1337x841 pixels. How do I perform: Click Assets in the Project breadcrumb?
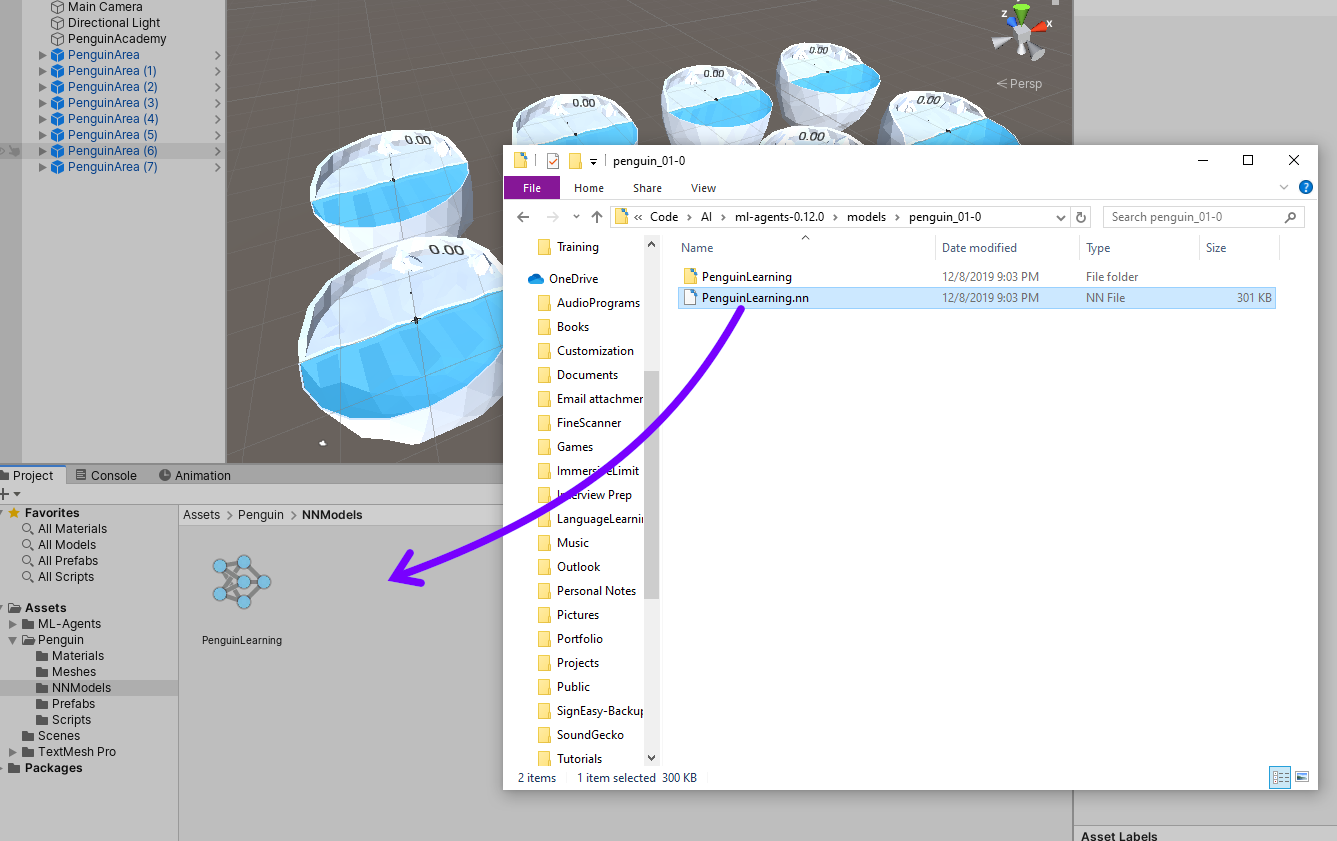click(201, 515)
